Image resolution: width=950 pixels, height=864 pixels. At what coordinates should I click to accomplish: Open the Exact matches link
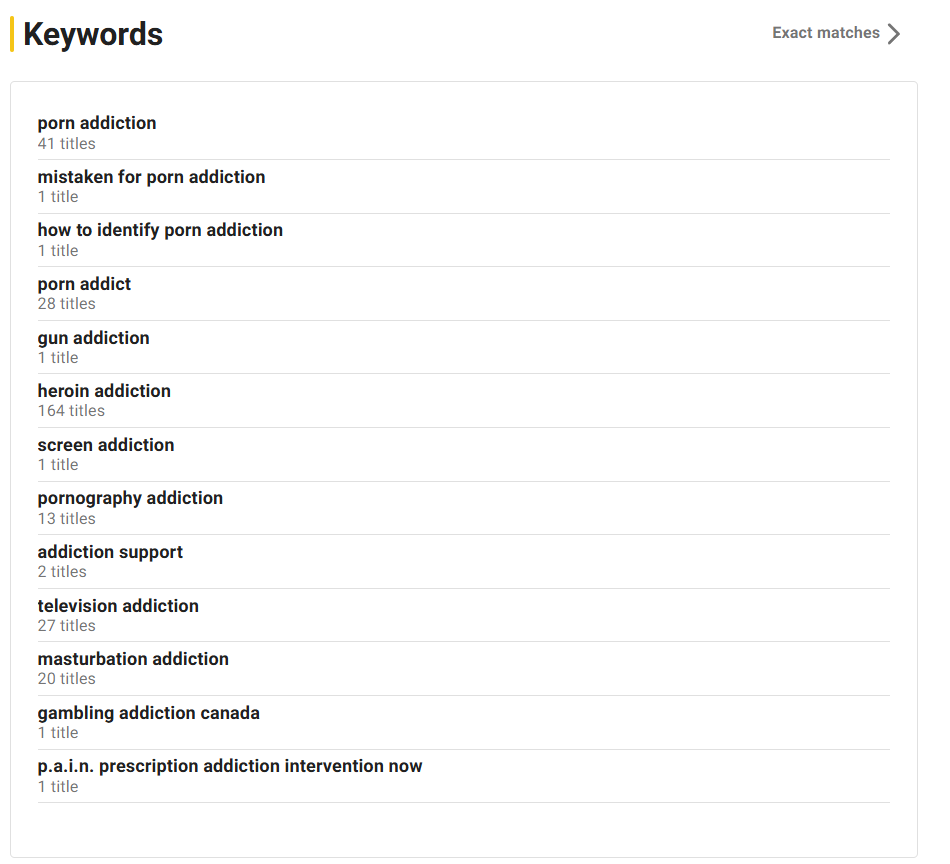835,33
